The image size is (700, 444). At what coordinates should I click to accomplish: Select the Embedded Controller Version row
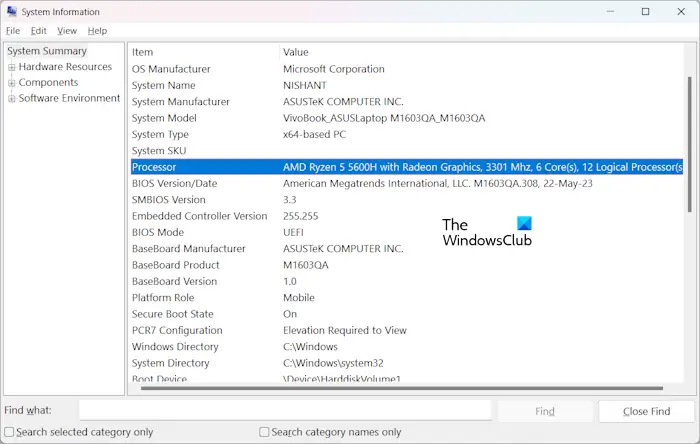pos(407,216)
